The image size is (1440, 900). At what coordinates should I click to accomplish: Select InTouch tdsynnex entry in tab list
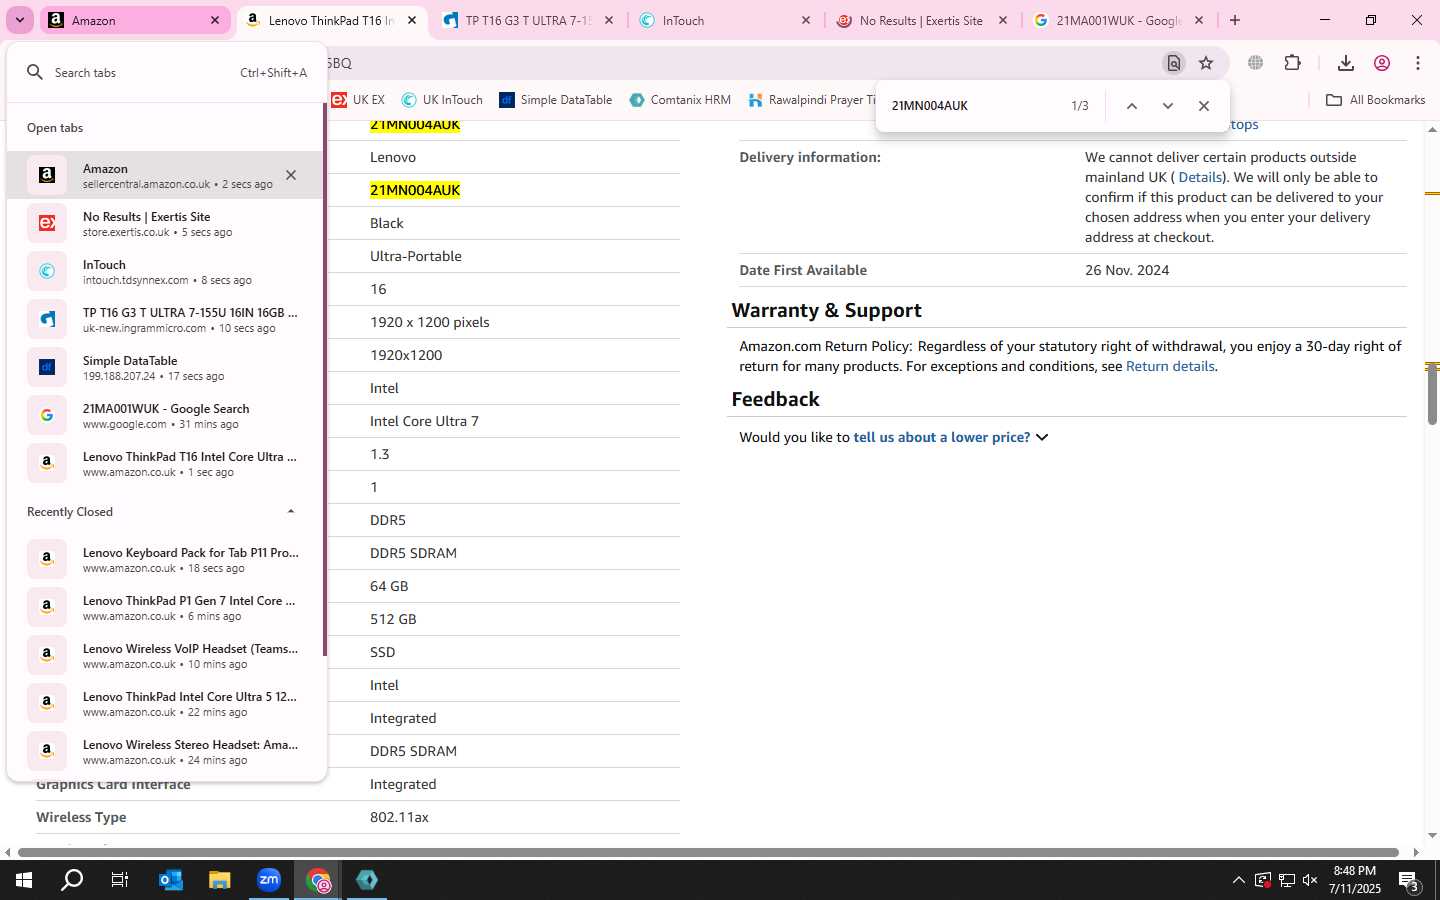(x=166, y=271)
